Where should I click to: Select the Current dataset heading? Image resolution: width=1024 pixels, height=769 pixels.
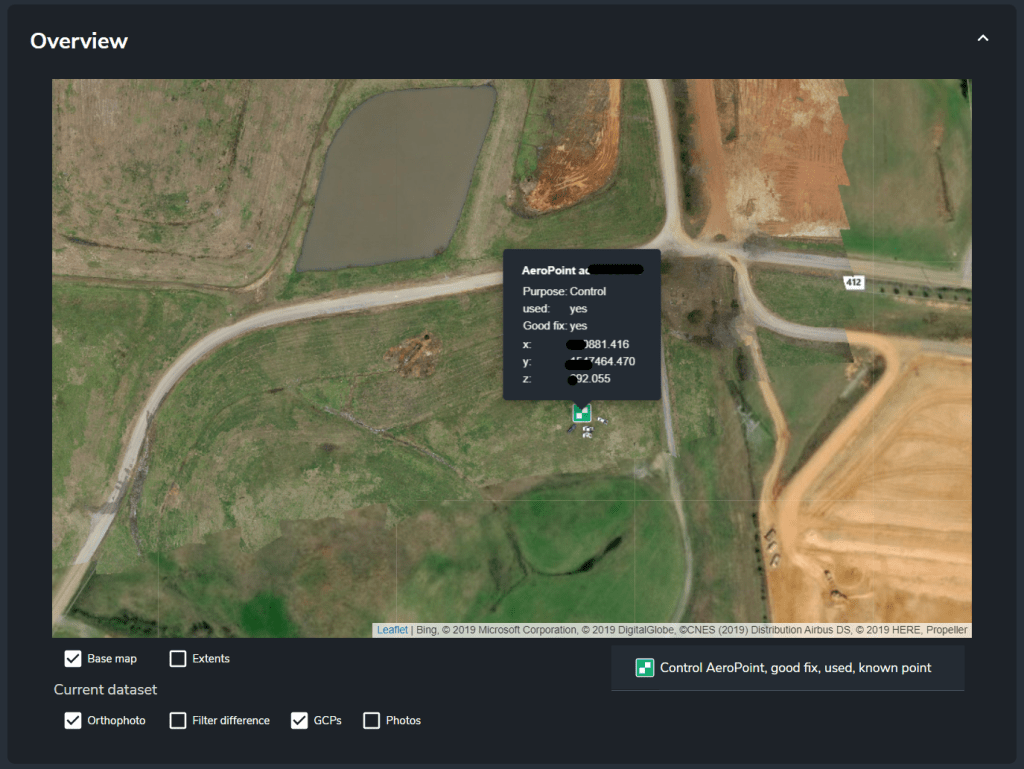point(105,689)
